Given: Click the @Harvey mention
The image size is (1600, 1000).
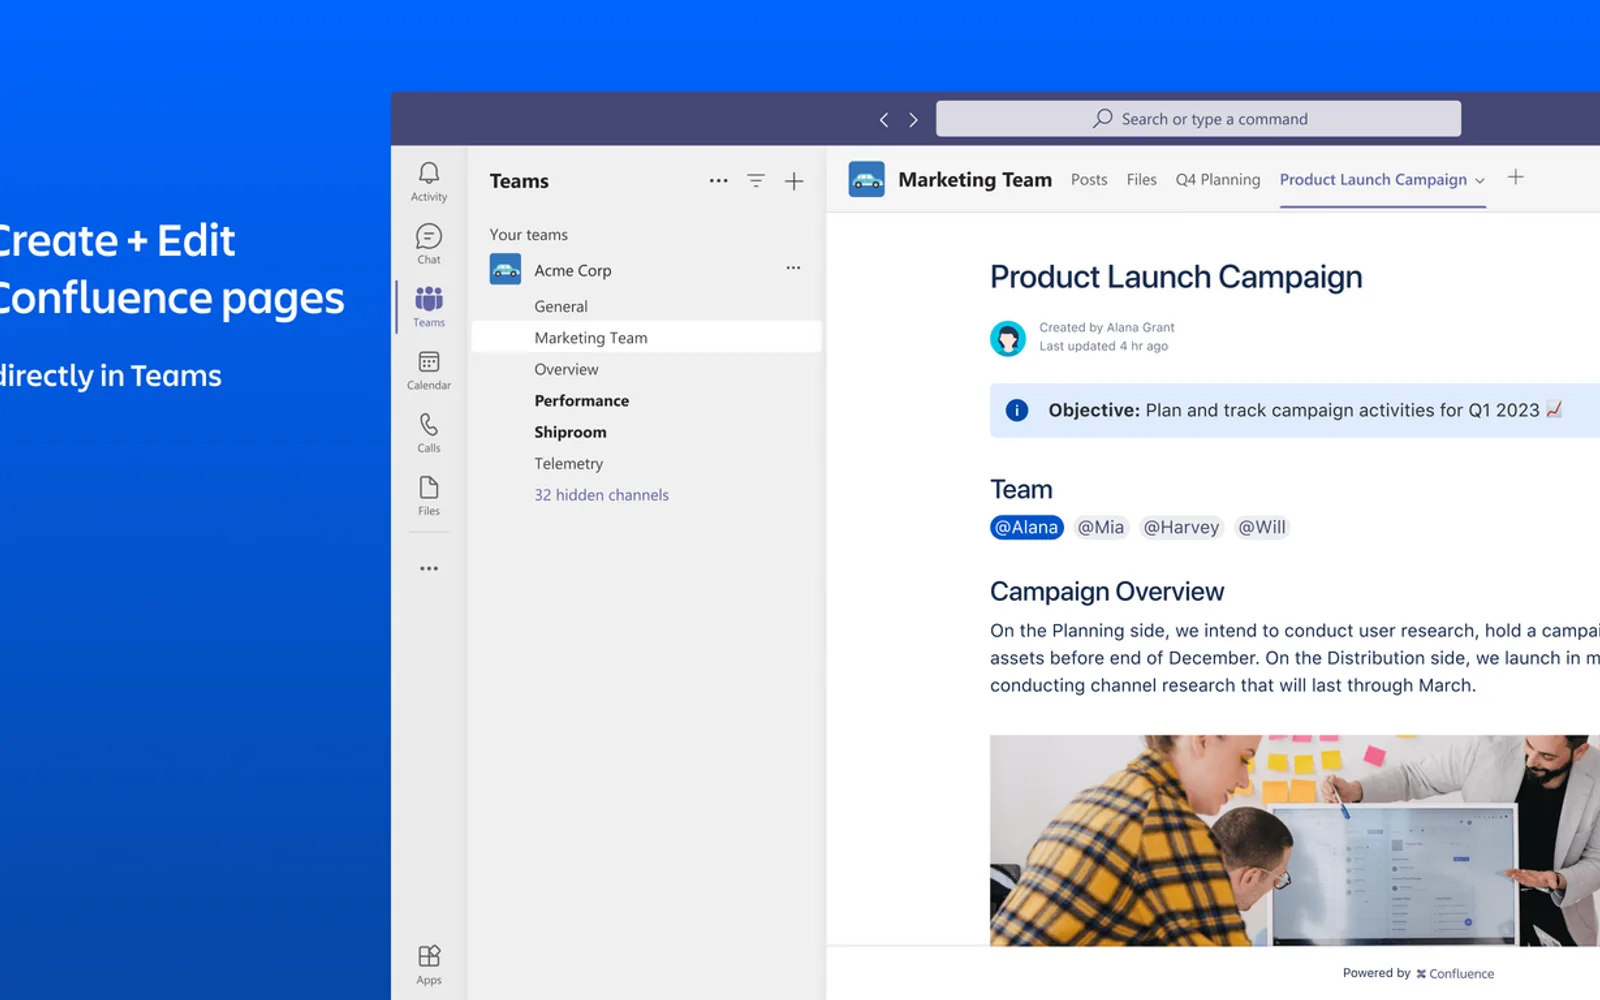Looking at the screenshot, I should 1181,527.
